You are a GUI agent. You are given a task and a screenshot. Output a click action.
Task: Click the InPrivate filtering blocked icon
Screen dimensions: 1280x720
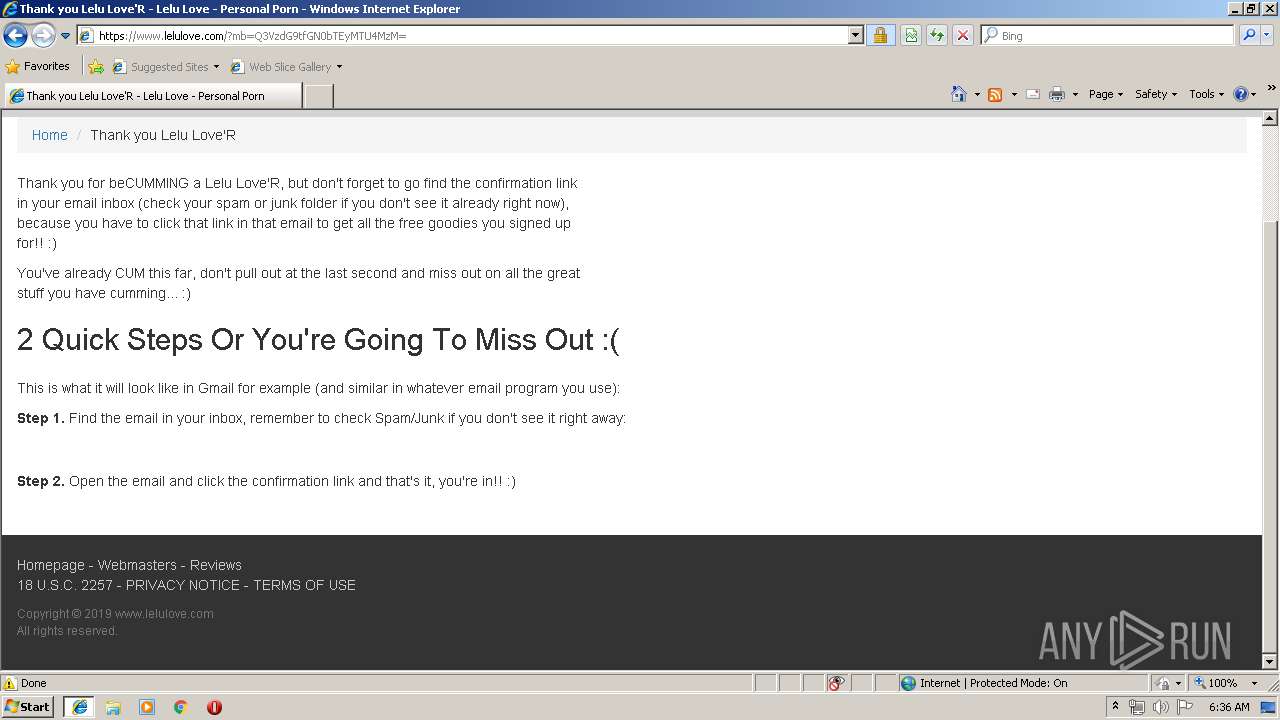(836, 683)
